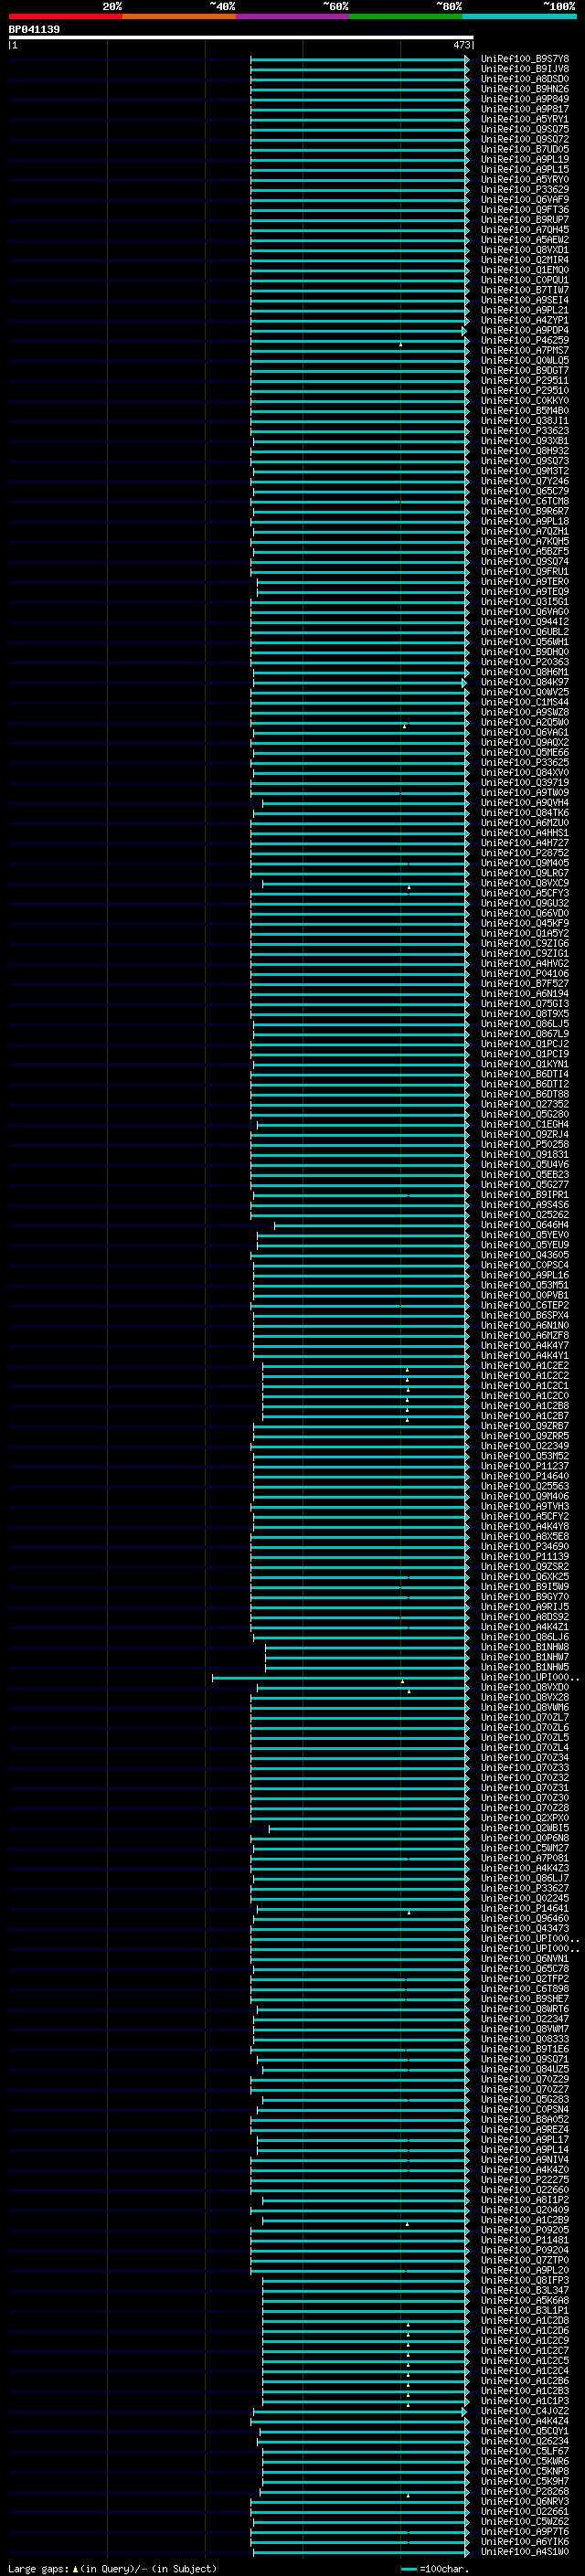Screen dimensions: 585x2576
Task: Select the last hit UniRef100_A4S1W0
Action: tap(524, 2551)
